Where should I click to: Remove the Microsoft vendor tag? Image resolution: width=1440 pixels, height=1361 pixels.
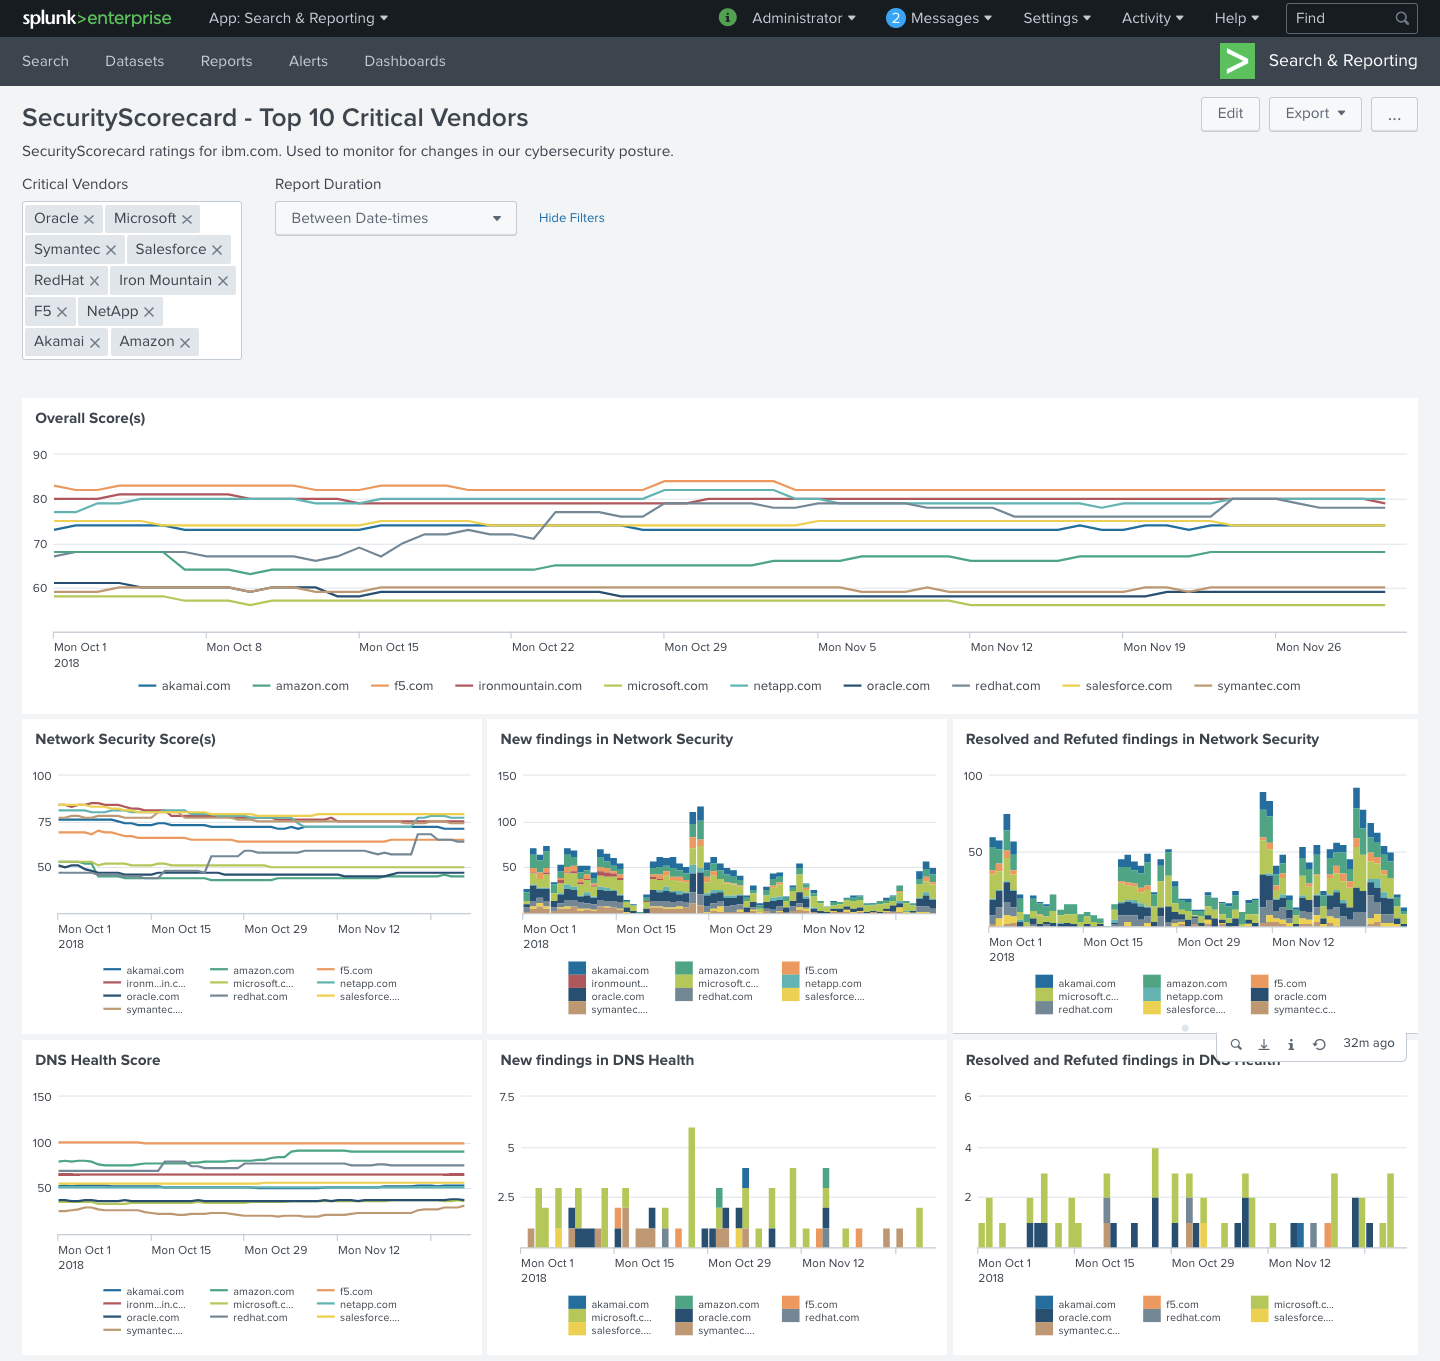click(187, 219)
